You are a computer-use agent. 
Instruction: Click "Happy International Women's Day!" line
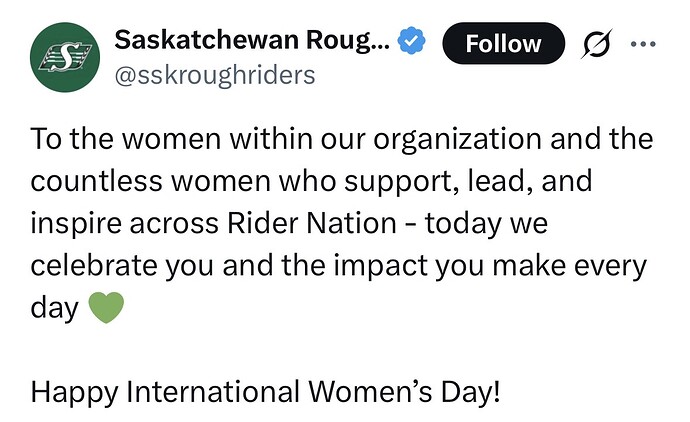click(265, 389)
